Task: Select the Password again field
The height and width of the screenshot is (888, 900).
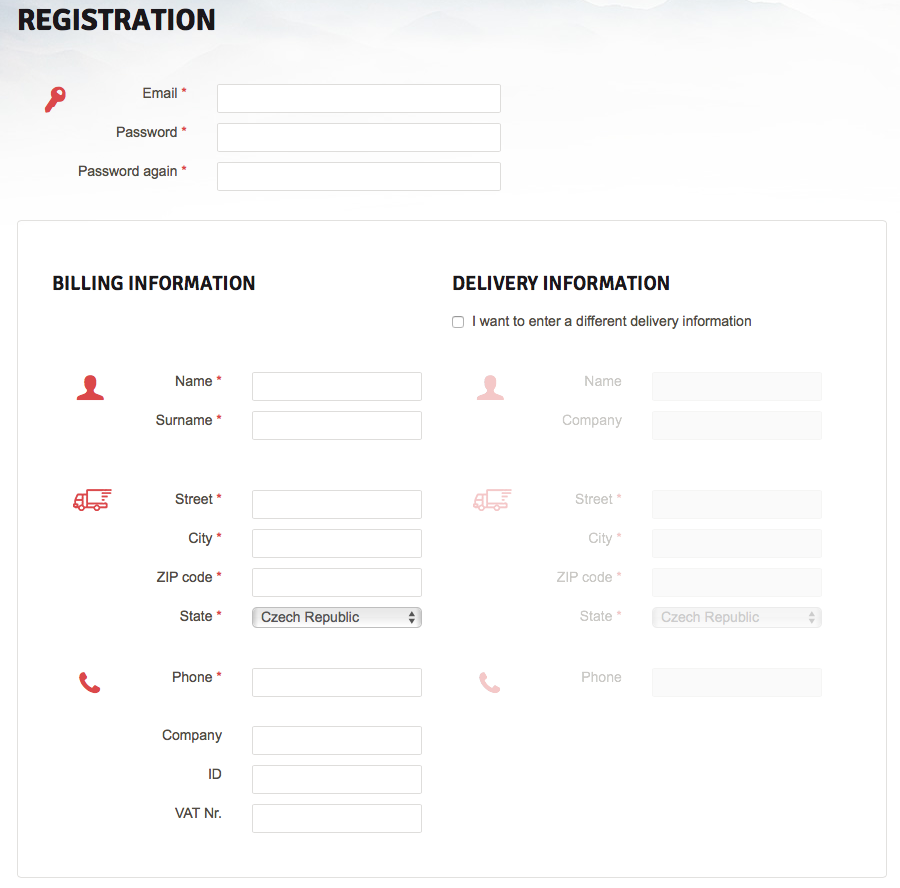Action: click(x=359, y=176)
